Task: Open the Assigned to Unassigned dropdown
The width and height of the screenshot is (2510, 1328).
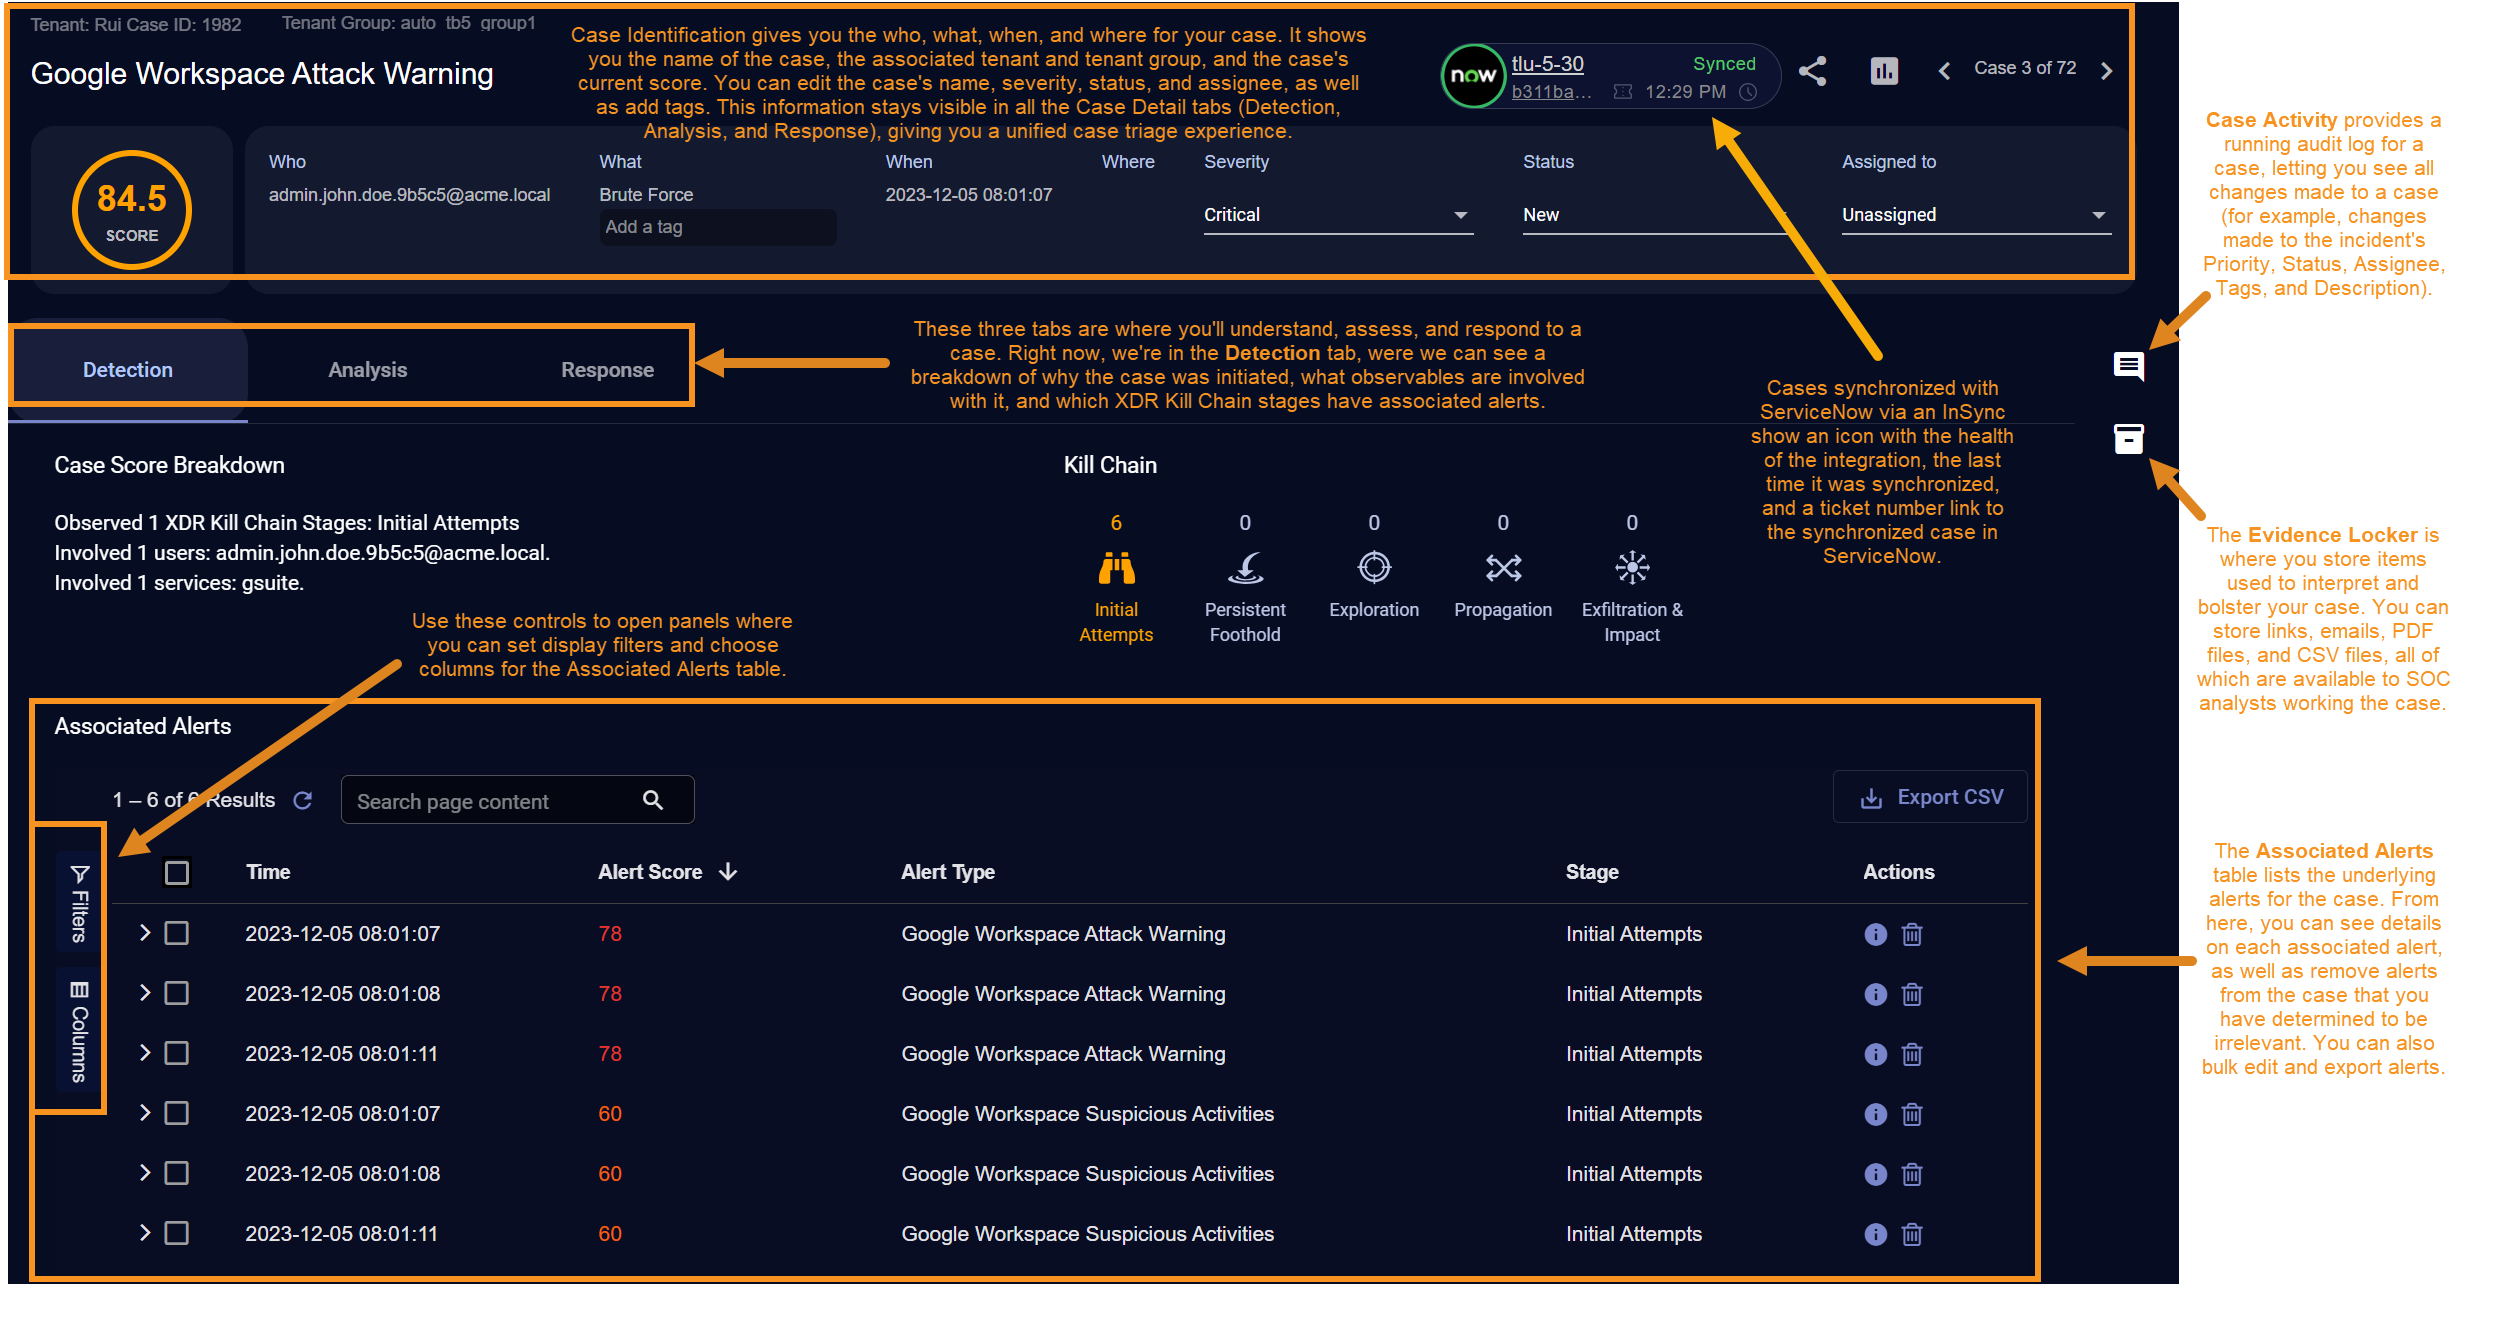Action: coord(1975,216)
